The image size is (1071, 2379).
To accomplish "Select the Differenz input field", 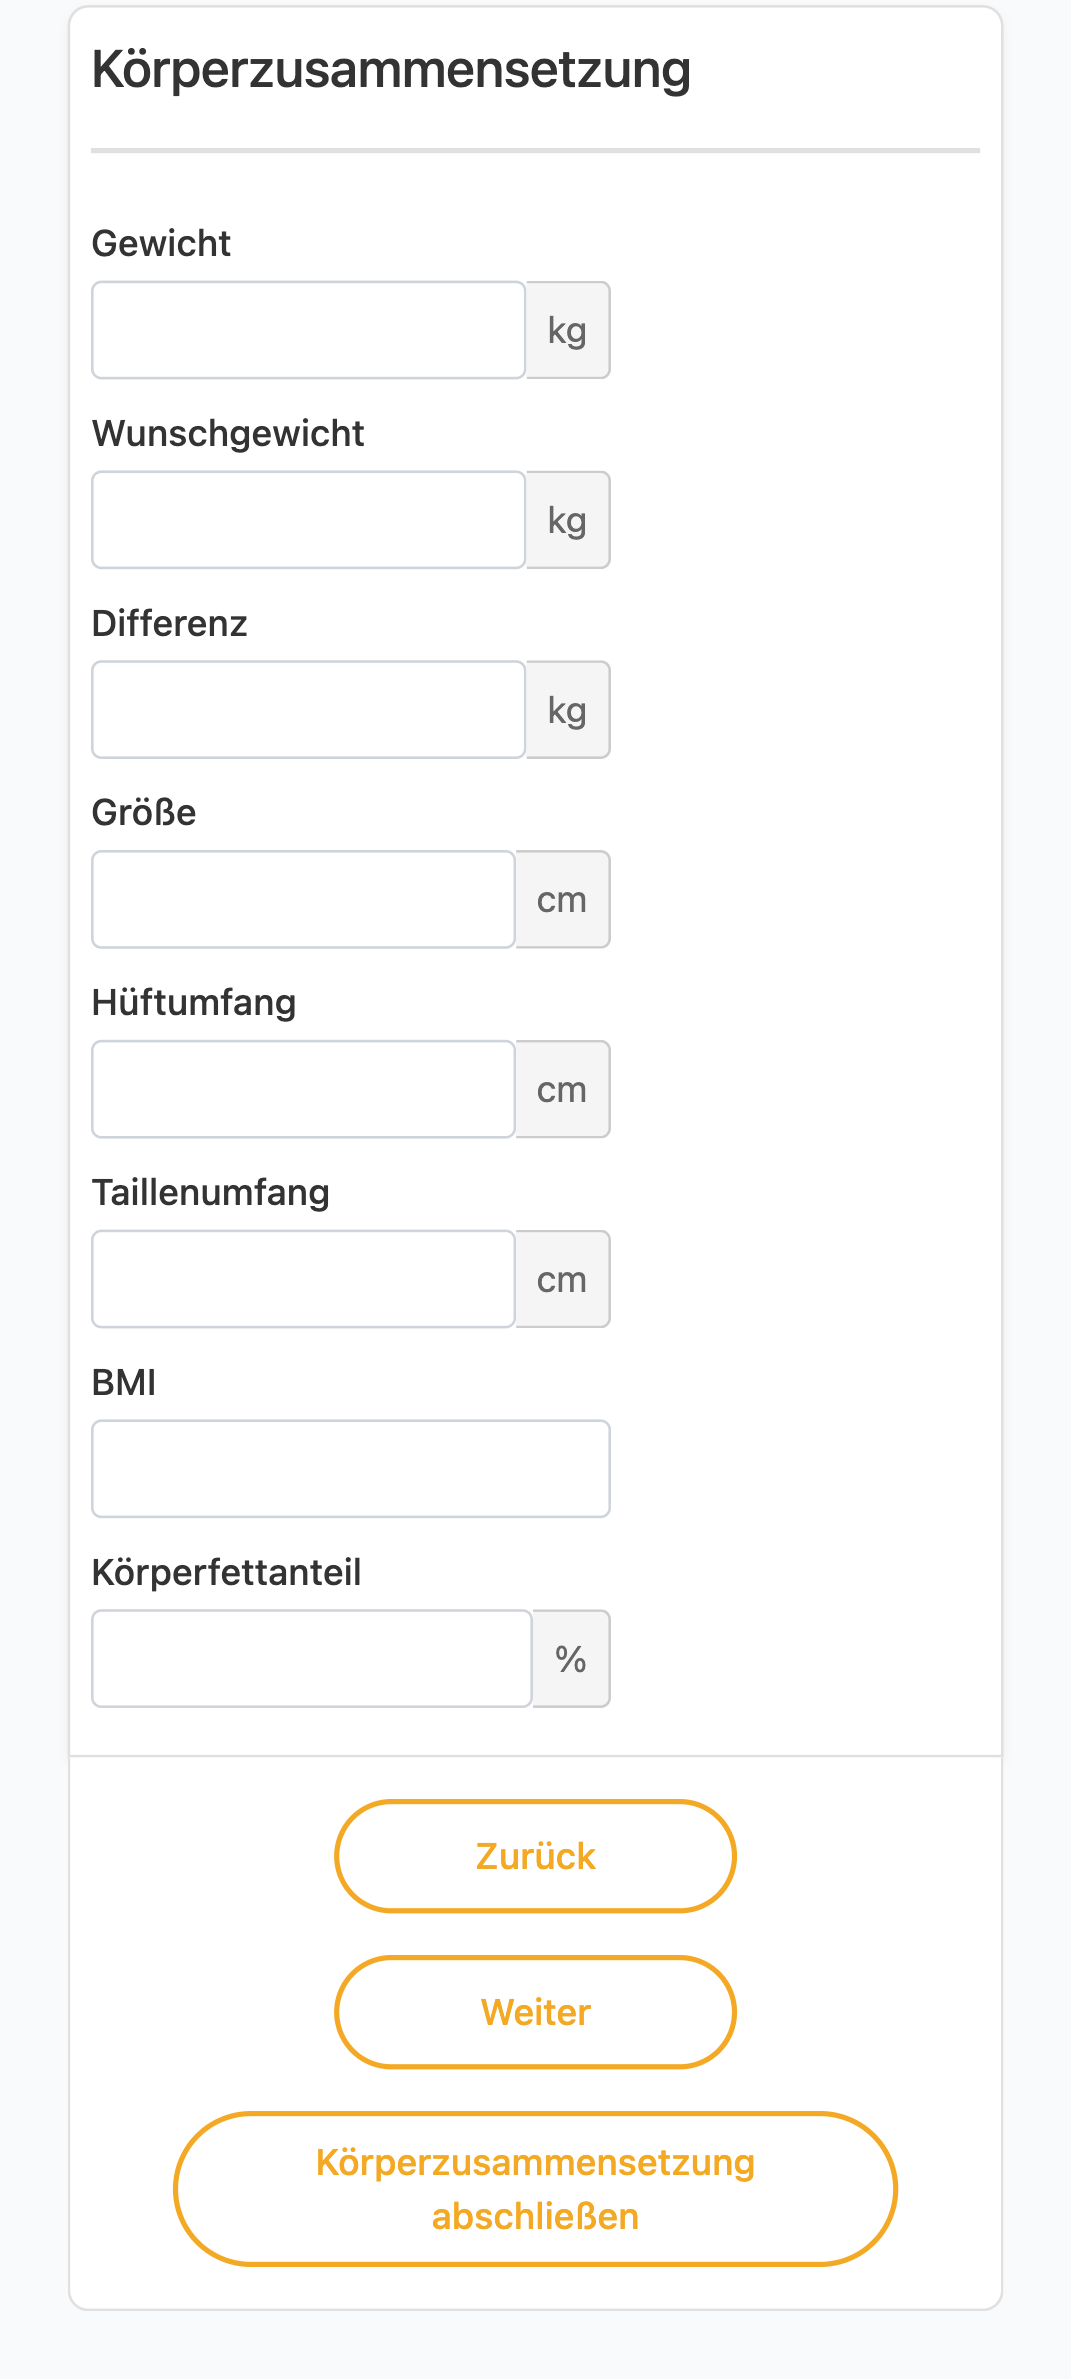I will click(308, 710).
